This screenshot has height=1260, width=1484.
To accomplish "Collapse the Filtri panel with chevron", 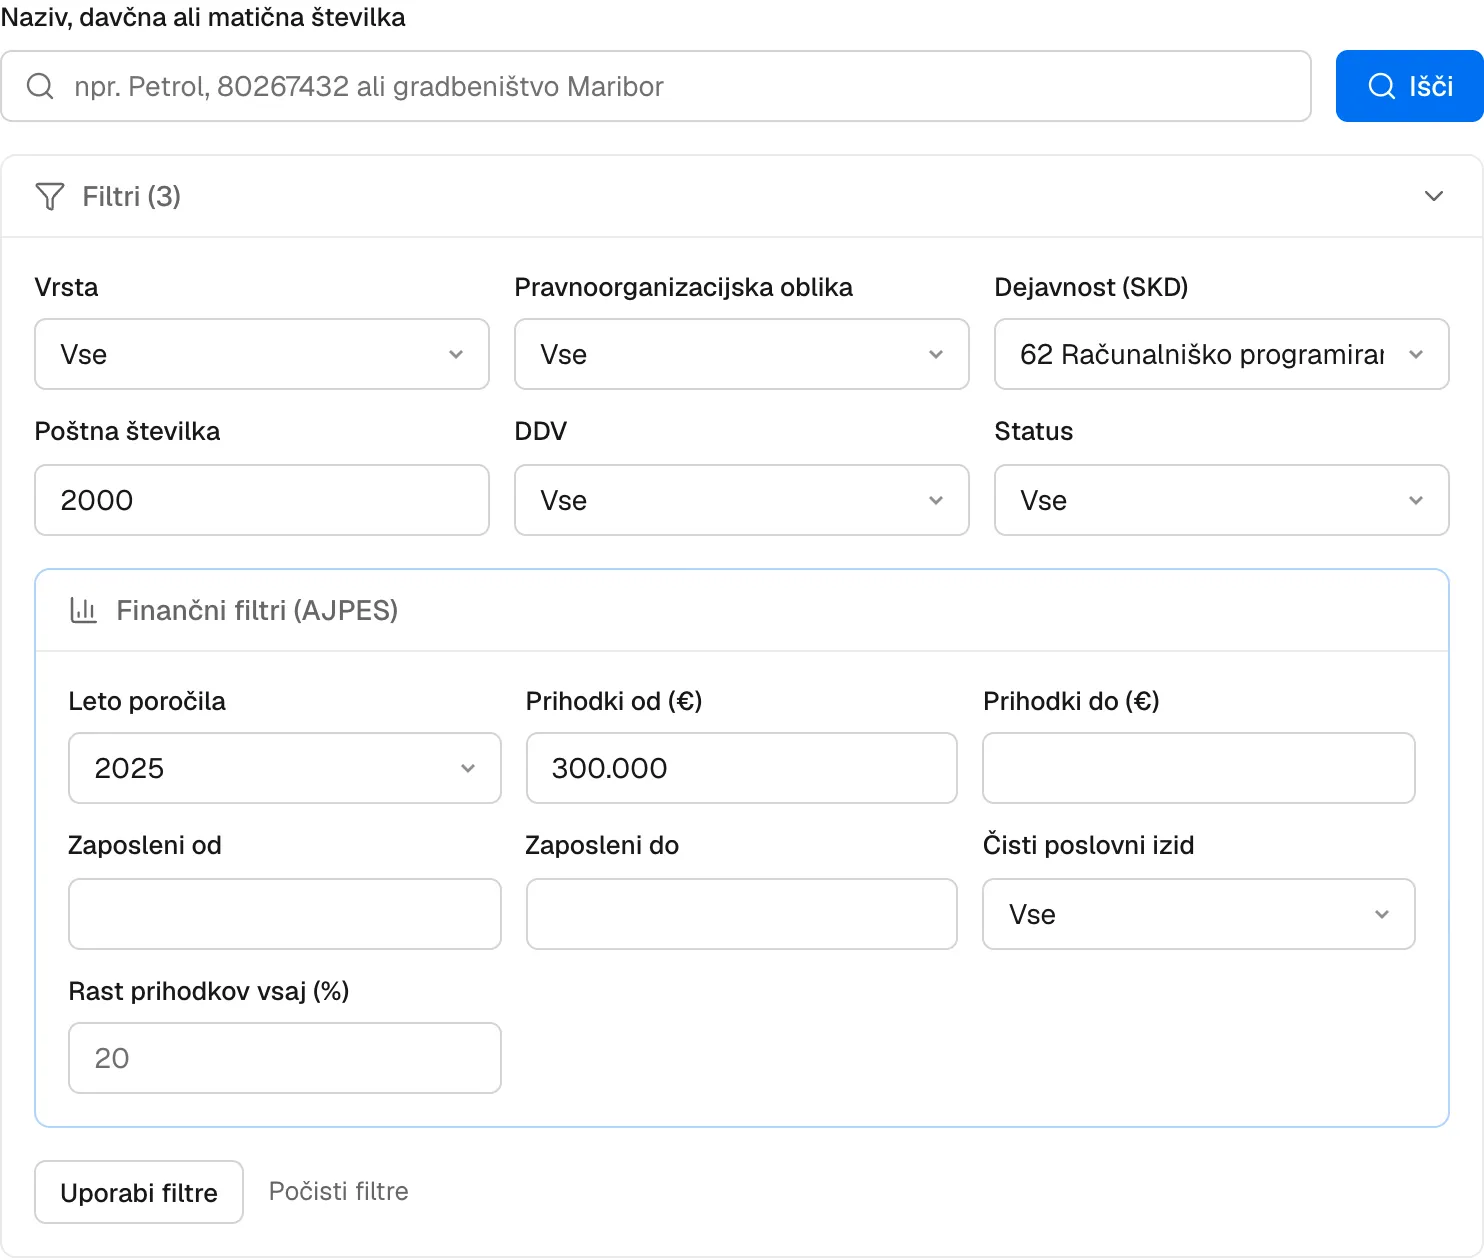I will tap(1434, 196).
